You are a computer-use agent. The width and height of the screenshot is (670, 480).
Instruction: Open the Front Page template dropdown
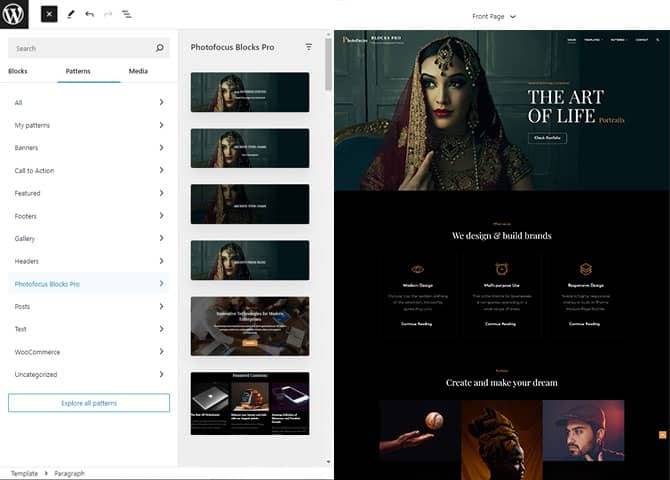click(494, 16)
